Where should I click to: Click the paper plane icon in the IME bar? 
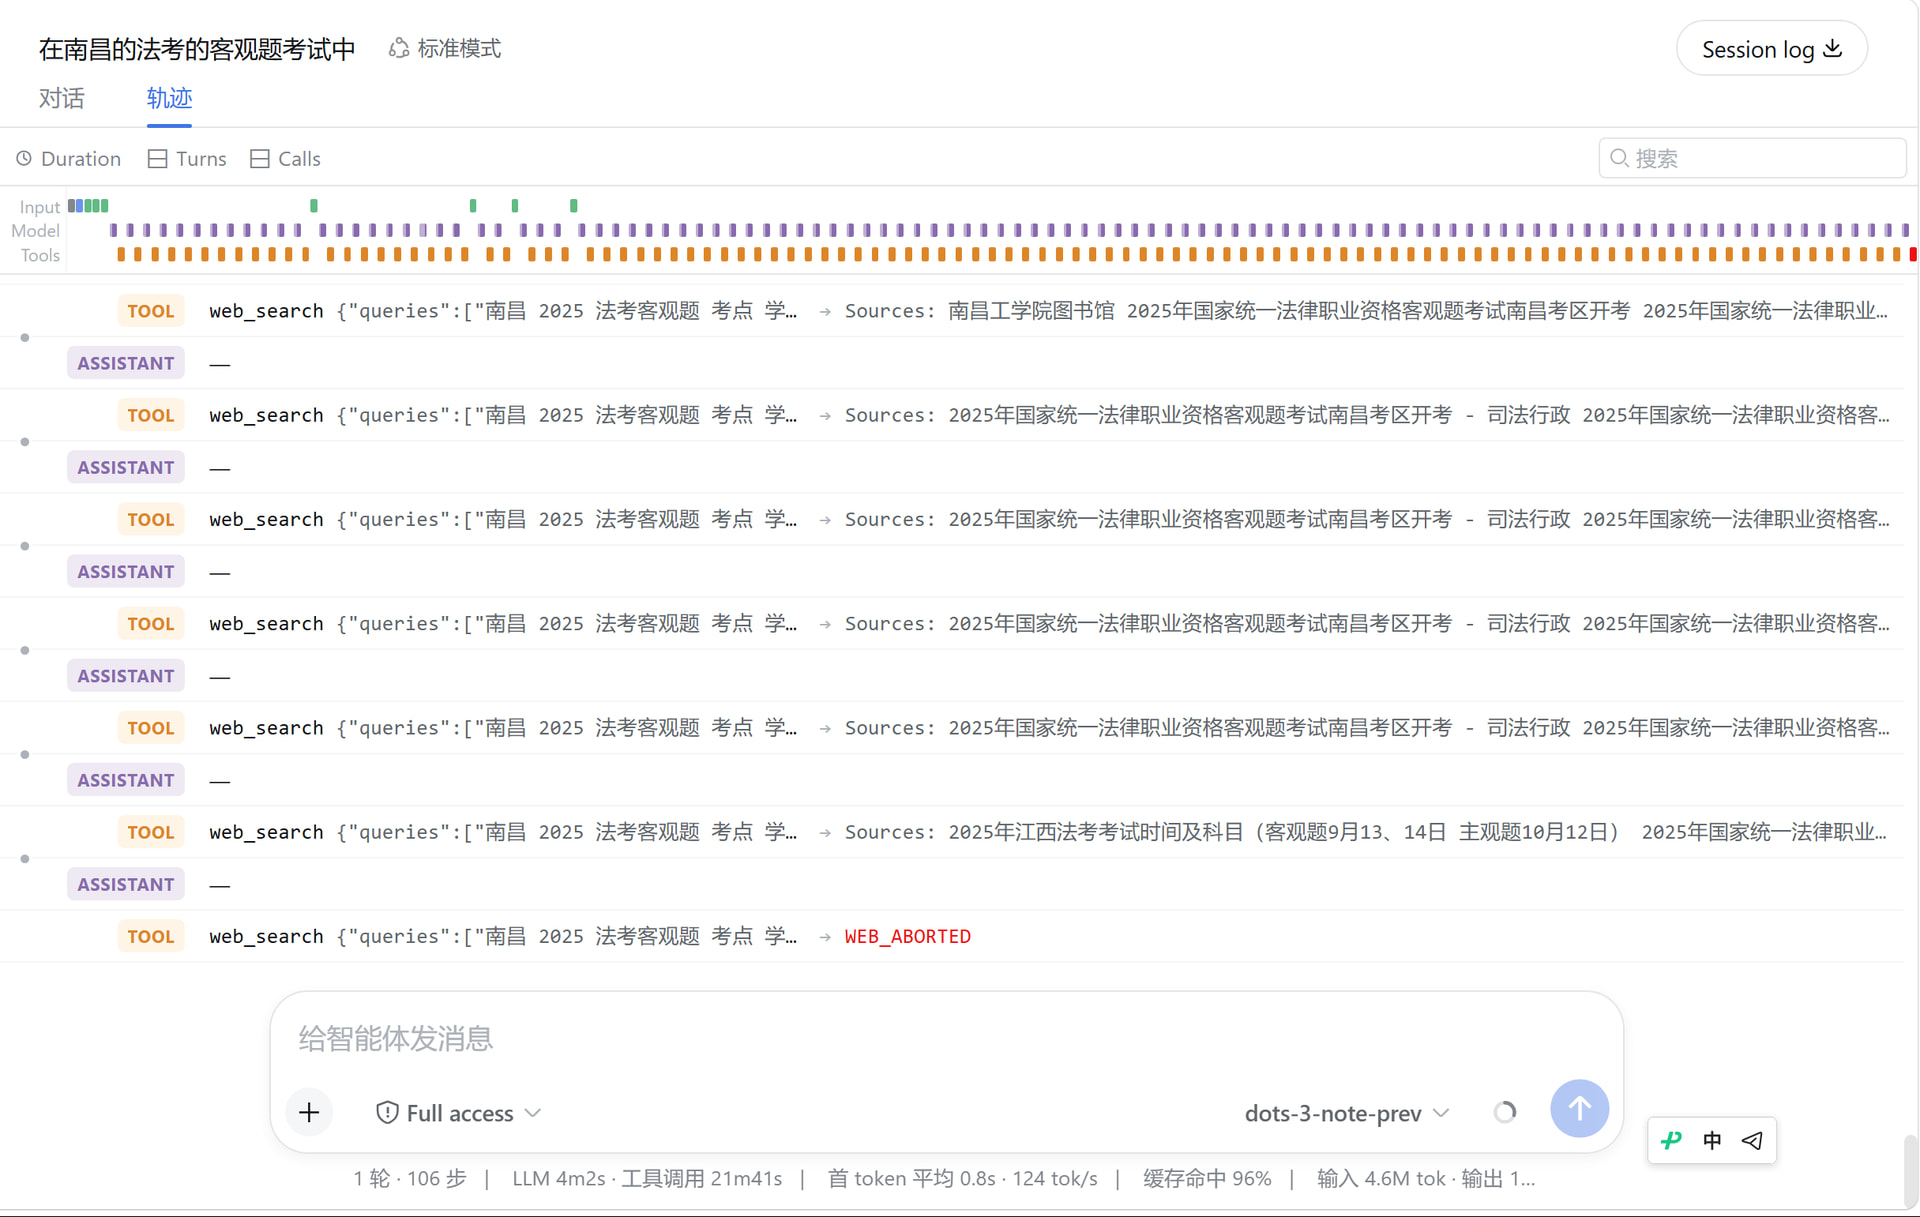click(1752, 1140)
